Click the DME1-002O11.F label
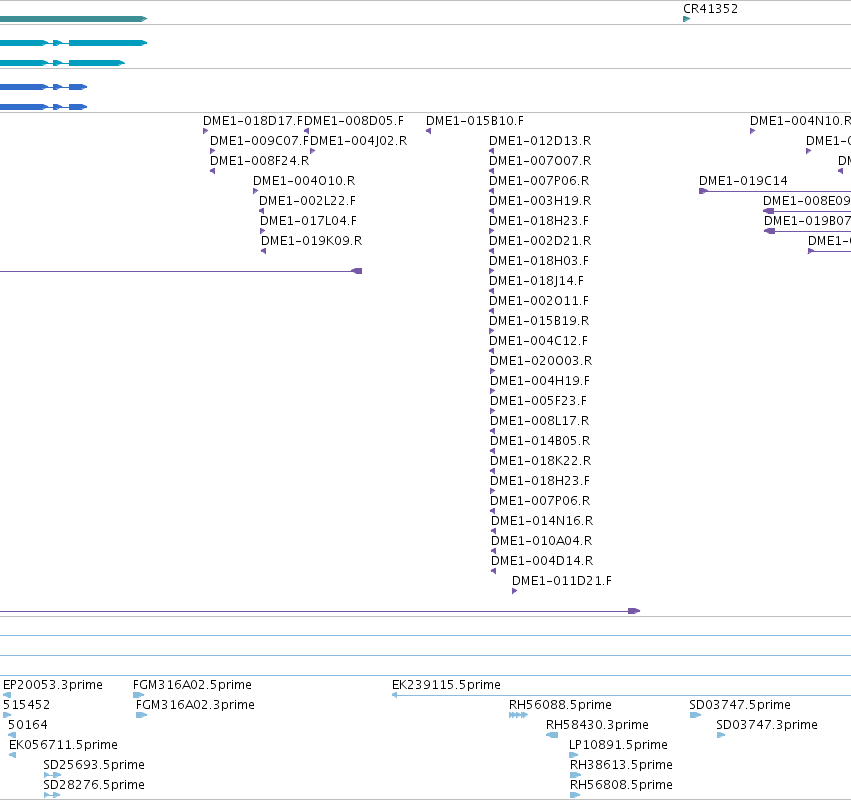The height and width of the screenshot is (800, 851). 538,301
